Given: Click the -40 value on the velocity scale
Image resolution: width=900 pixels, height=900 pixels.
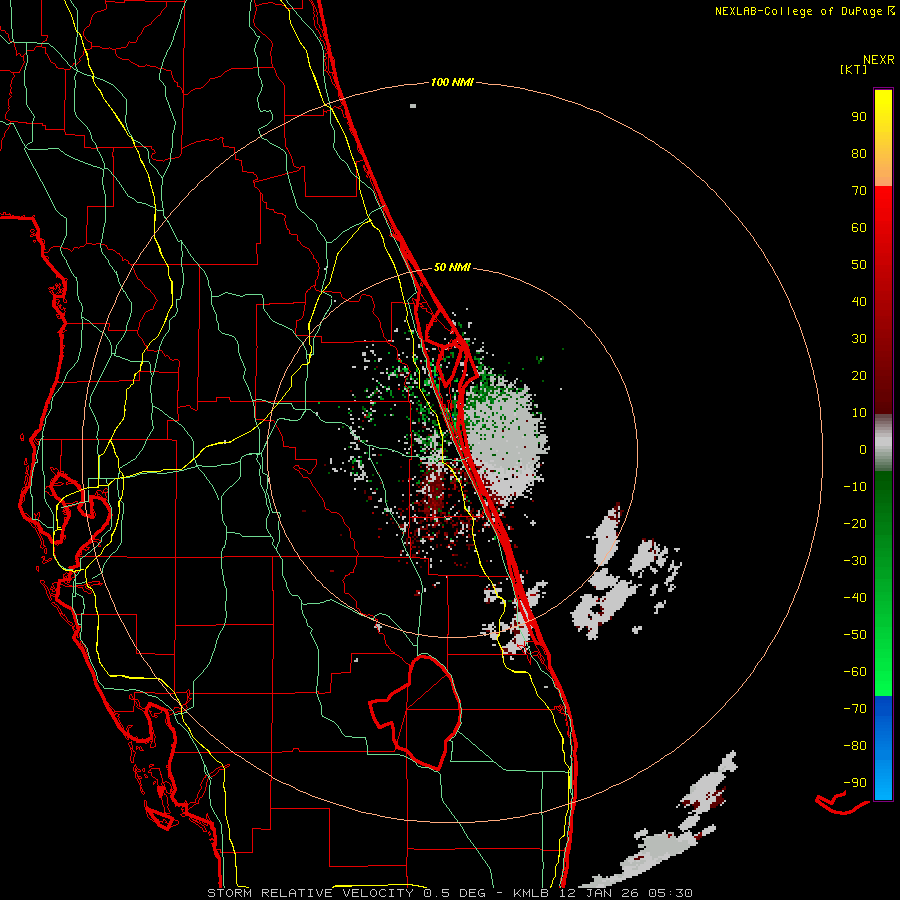Looking at the screenshot, I should pos(855,598).
